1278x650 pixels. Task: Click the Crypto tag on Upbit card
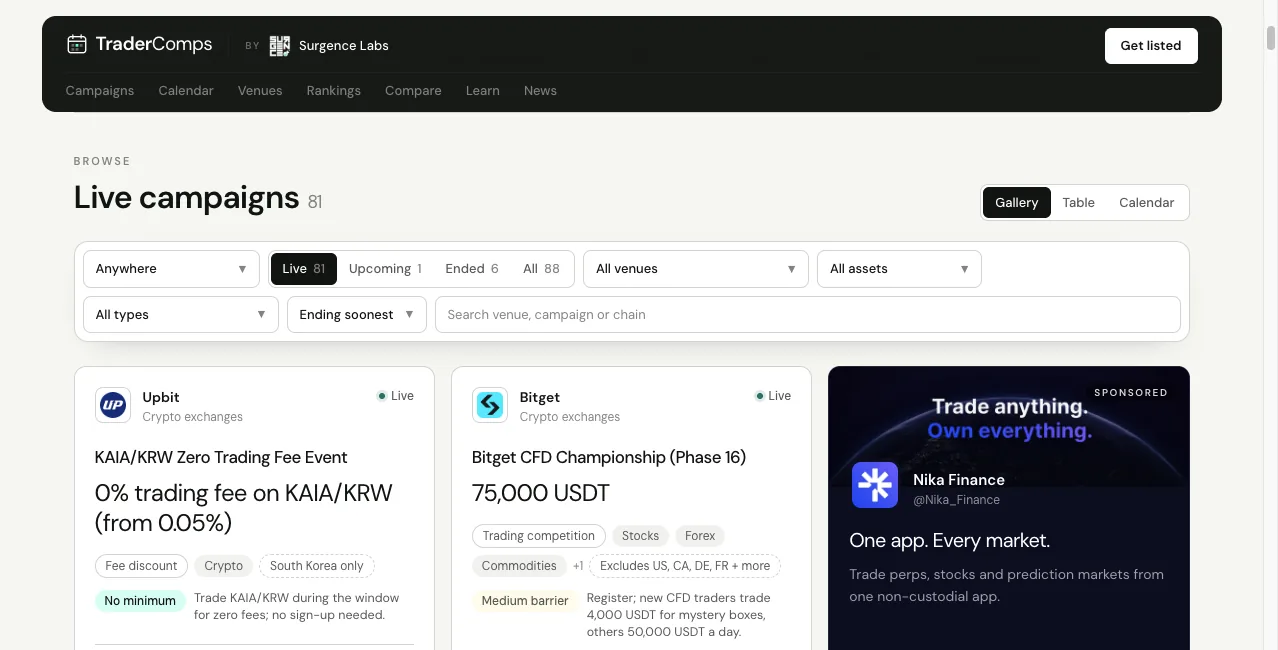point(224,566)
